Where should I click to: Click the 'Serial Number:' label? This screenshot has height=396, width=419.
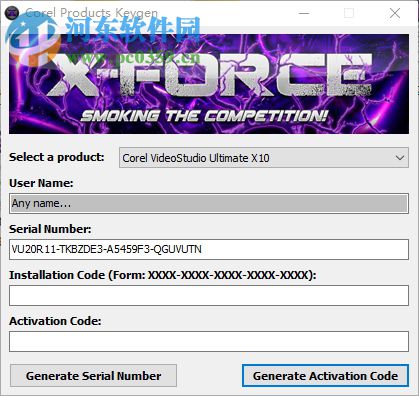click(x=50, y=229)
